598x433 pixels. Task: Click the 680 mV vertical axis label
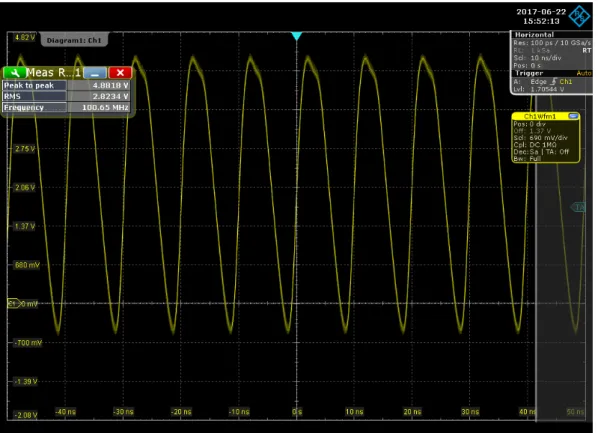[x=27, y=265]
